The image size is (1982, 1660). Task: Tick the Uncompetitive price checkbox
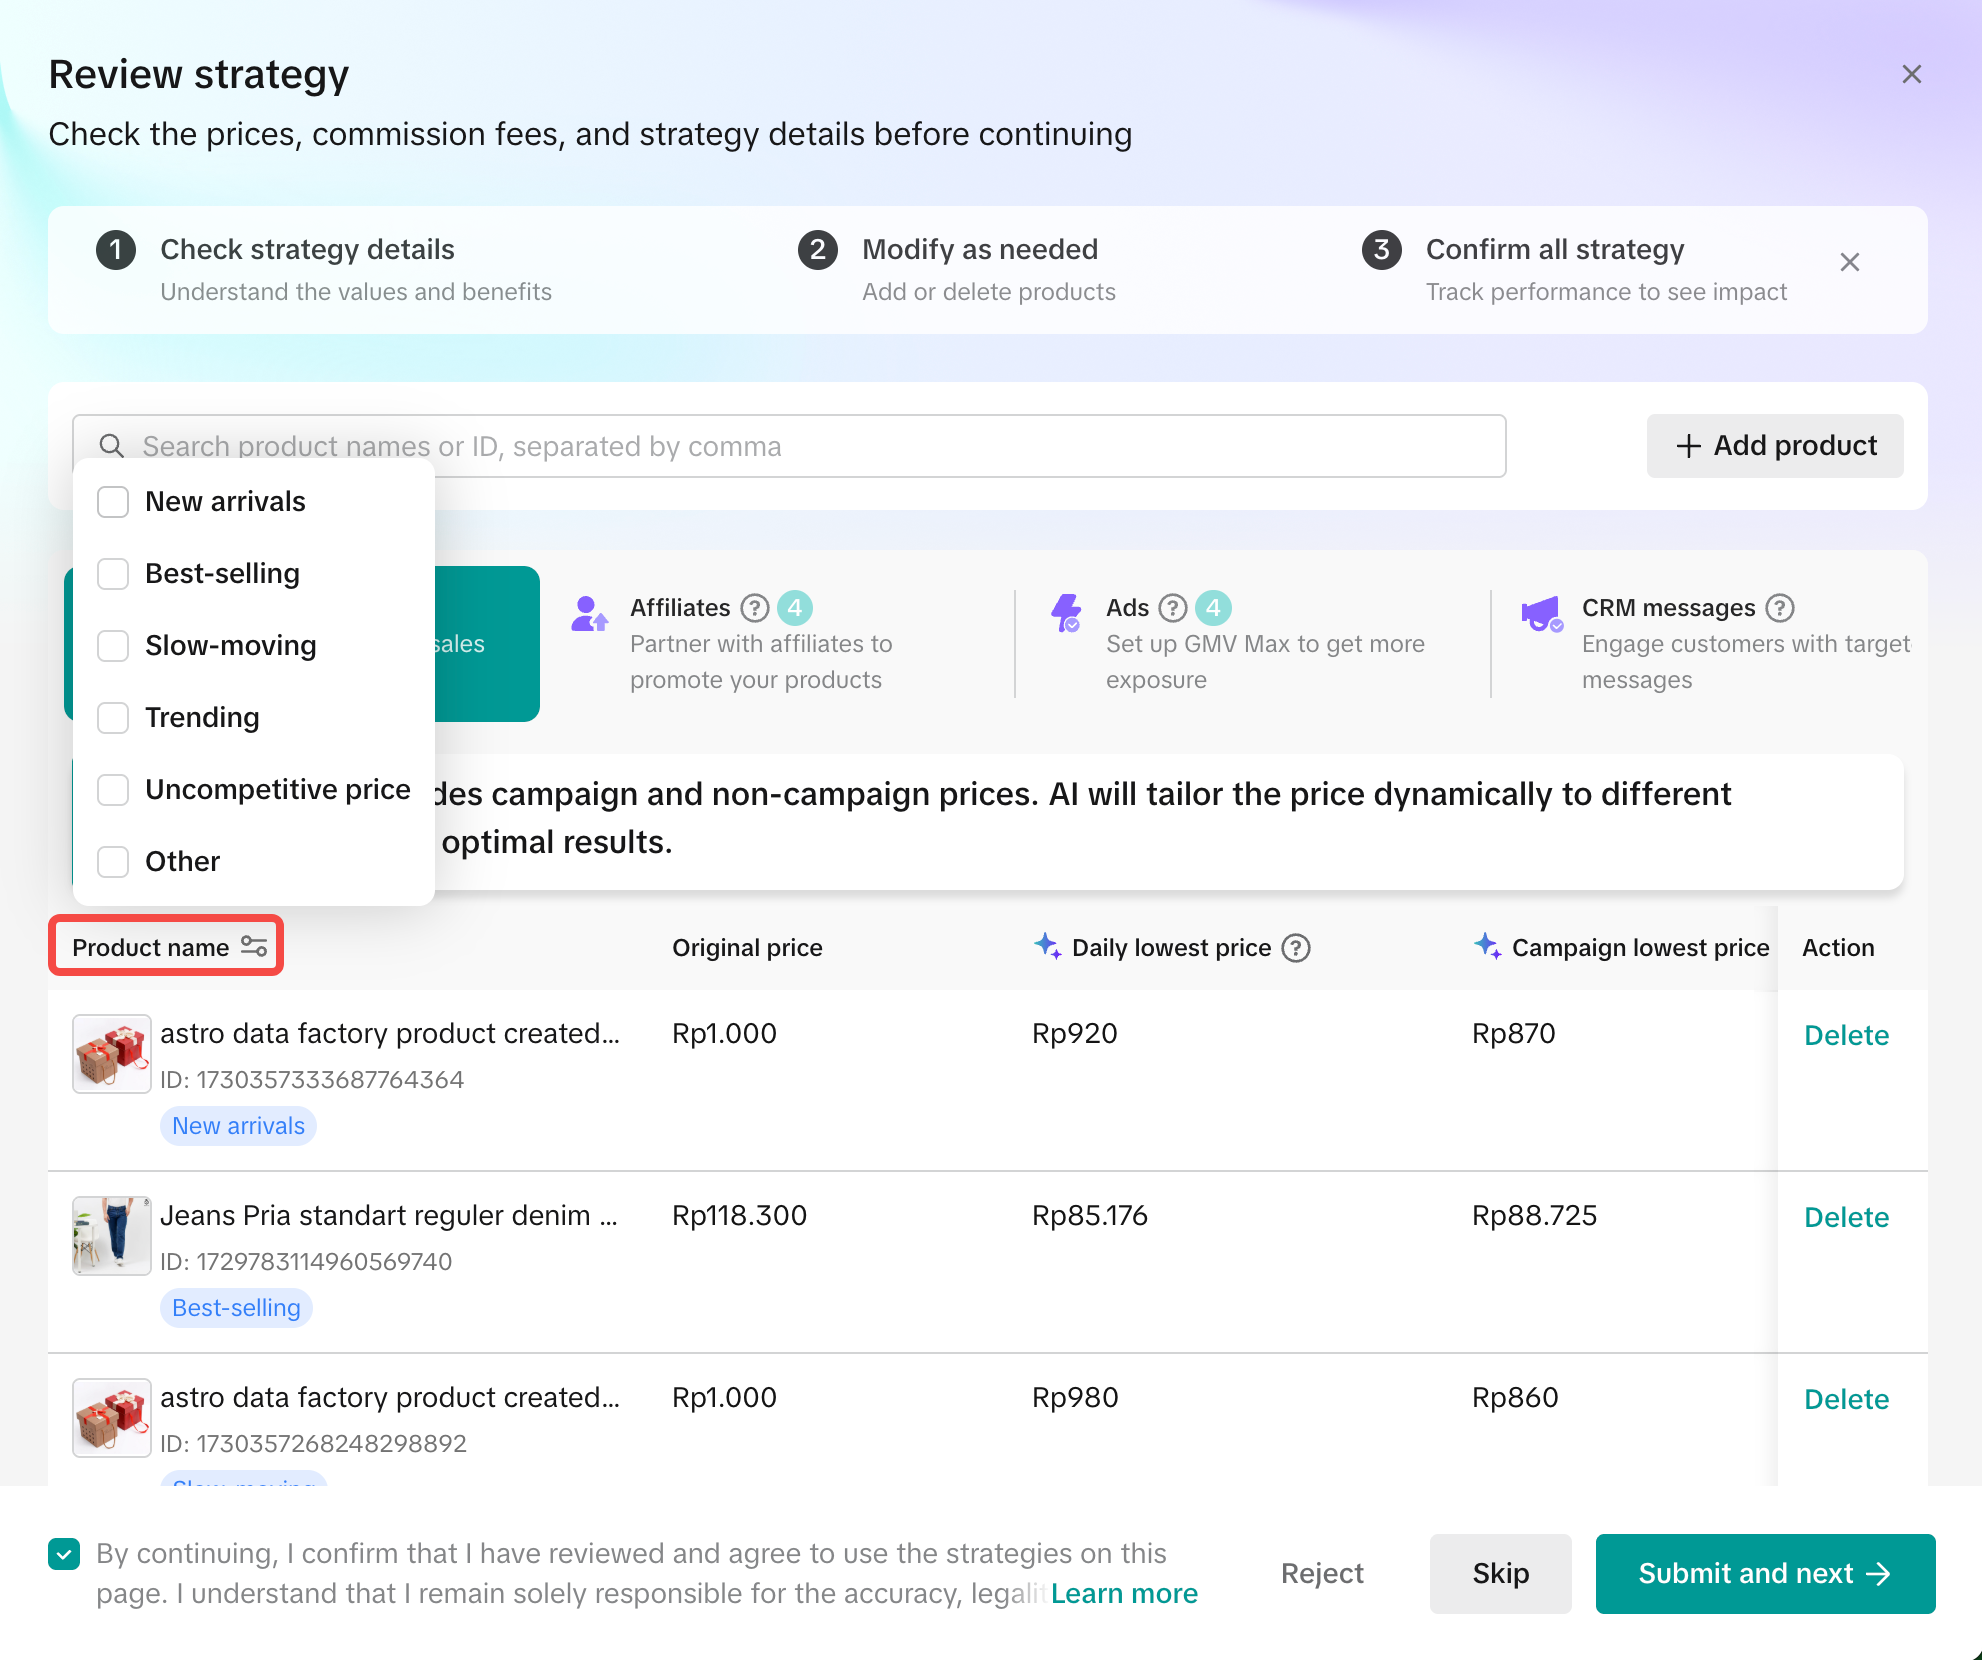tap(113, 790)
